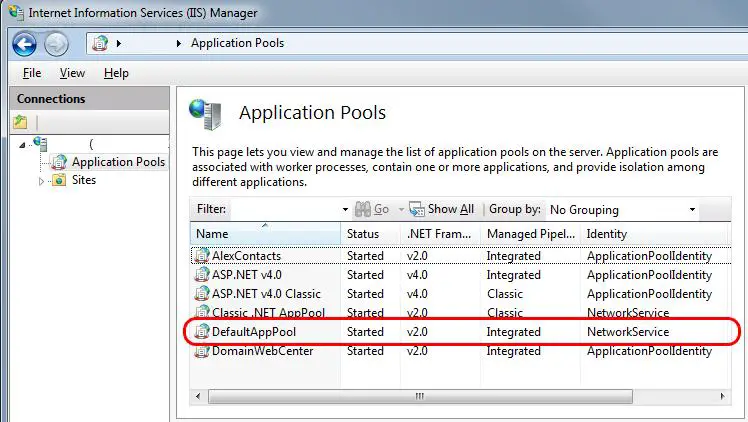
Task: Click the Filter text input field
Action: [285, 209]
